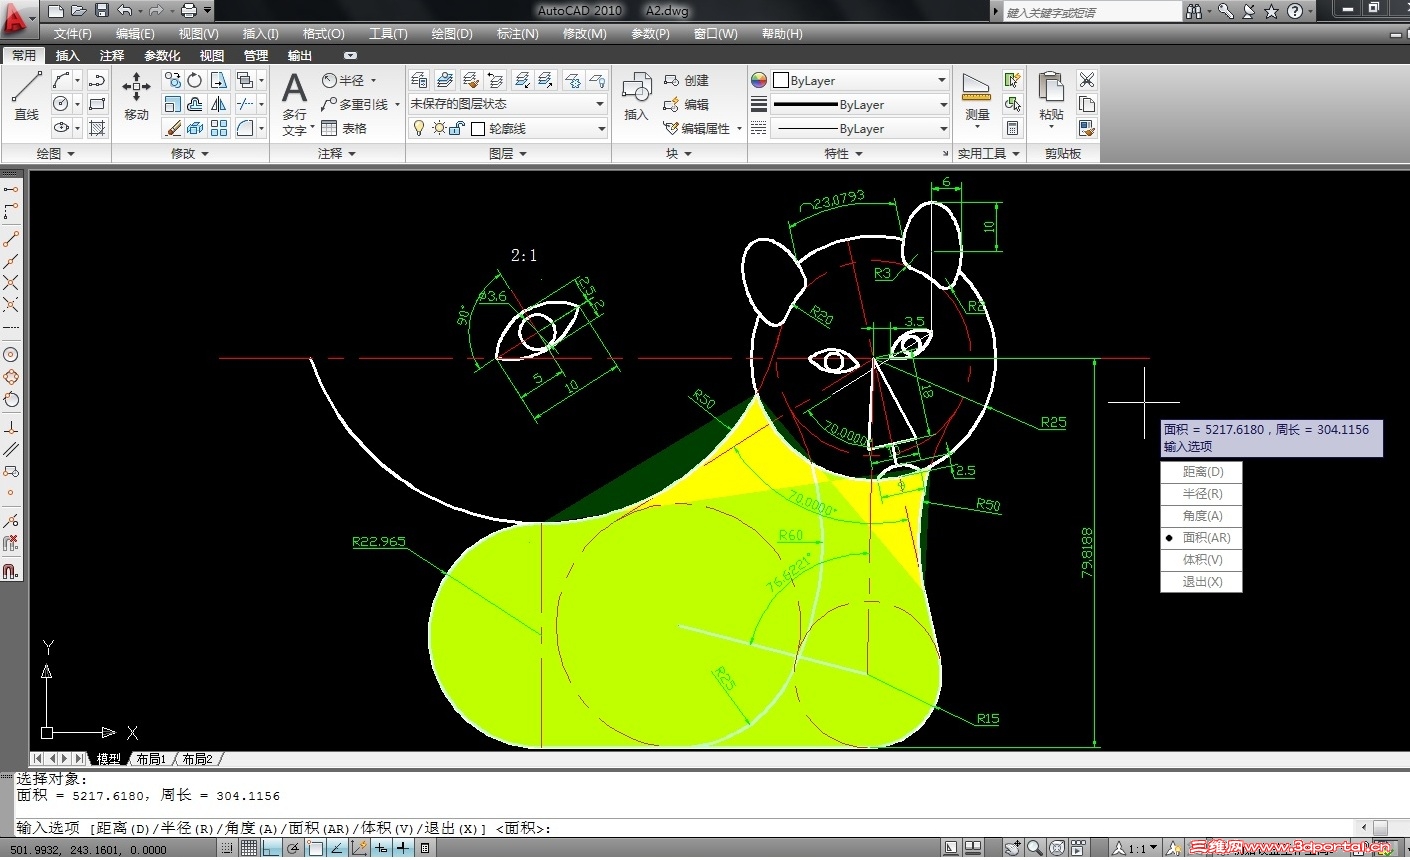1410x860 pixels.
Task: Select 半径(R) option in popup menu
Action: [1201, 494]
